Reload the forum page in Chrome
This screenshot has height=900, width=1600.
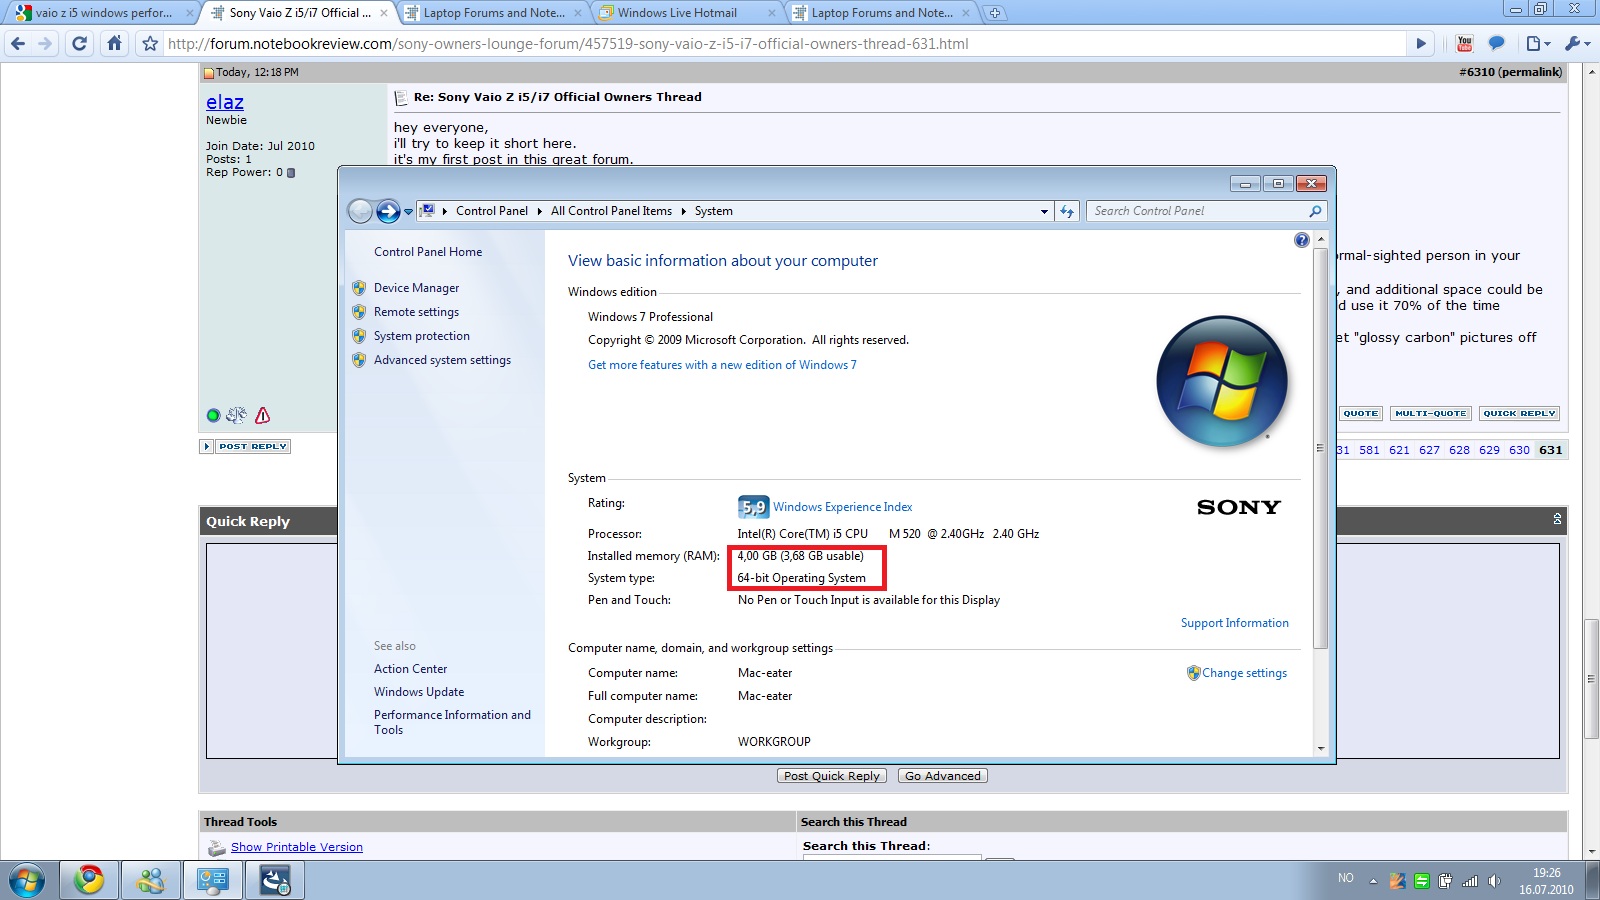[x=80, y=43]
